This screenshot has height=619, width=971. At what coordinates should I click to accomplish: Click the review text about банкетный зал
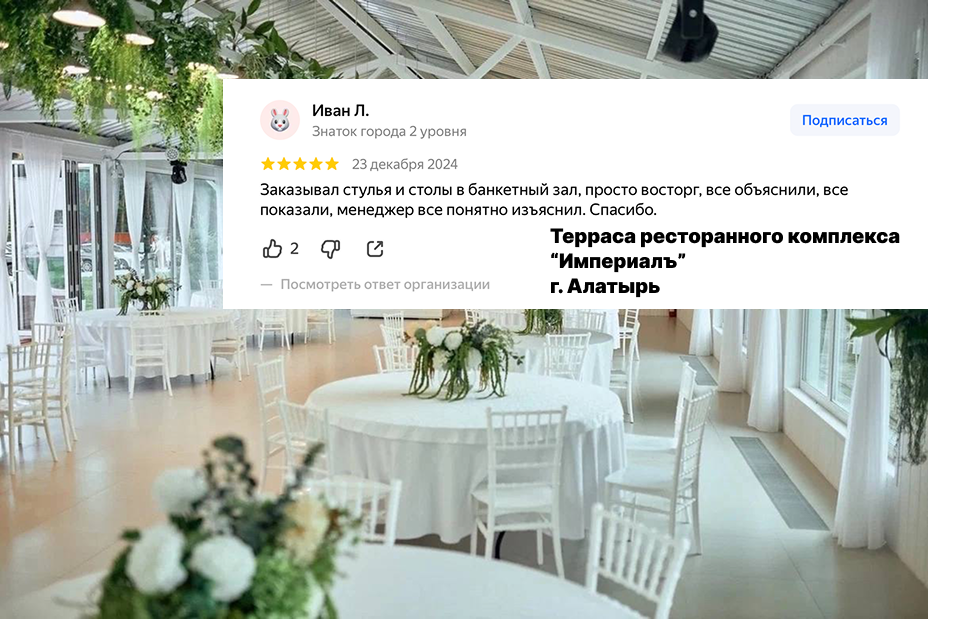point(554,199)
